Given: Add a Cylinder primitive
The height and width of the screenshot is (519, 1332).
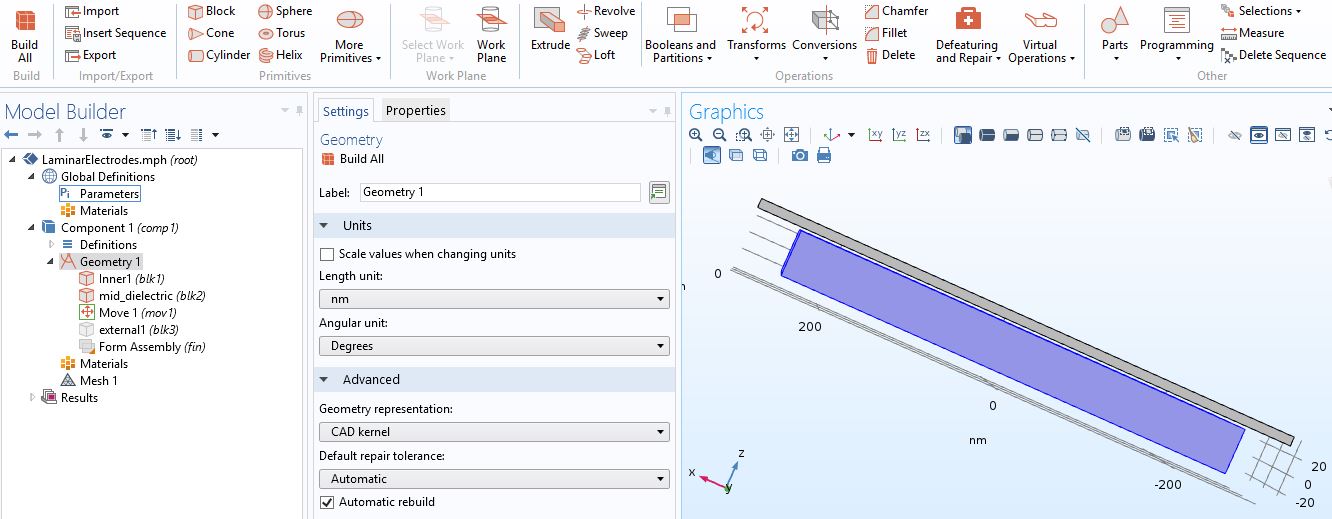Looking at the screenshot, I should click(219, 55).
